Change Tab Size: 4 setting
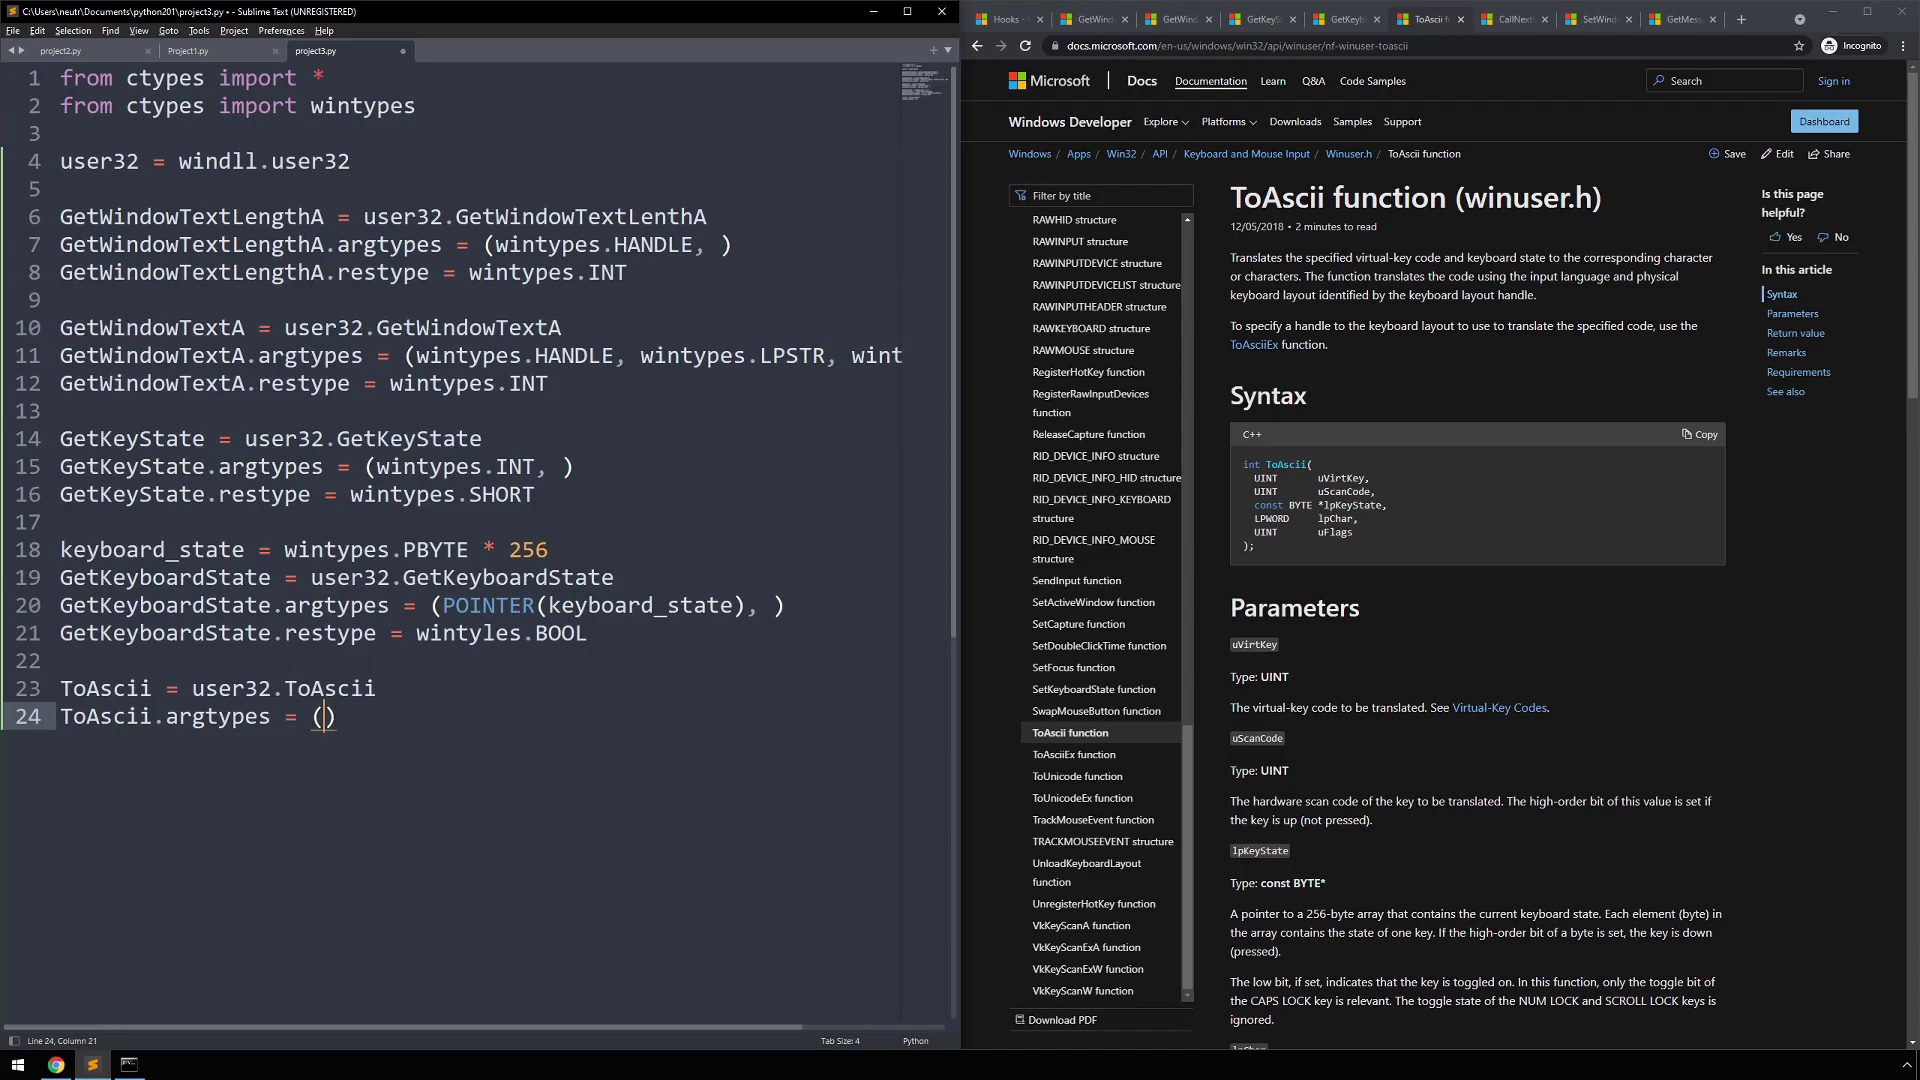 (x=840, y=1041)
